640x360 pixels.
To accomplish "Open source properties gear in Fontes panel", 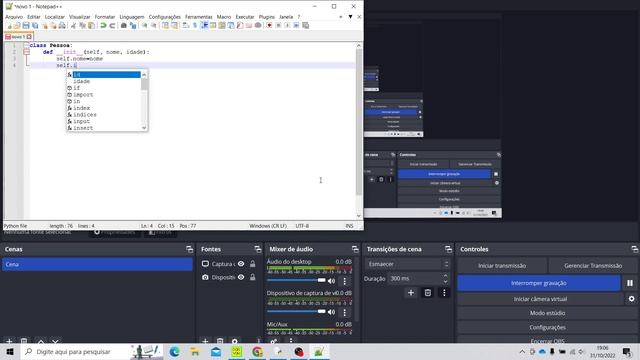I will [234, 340].
